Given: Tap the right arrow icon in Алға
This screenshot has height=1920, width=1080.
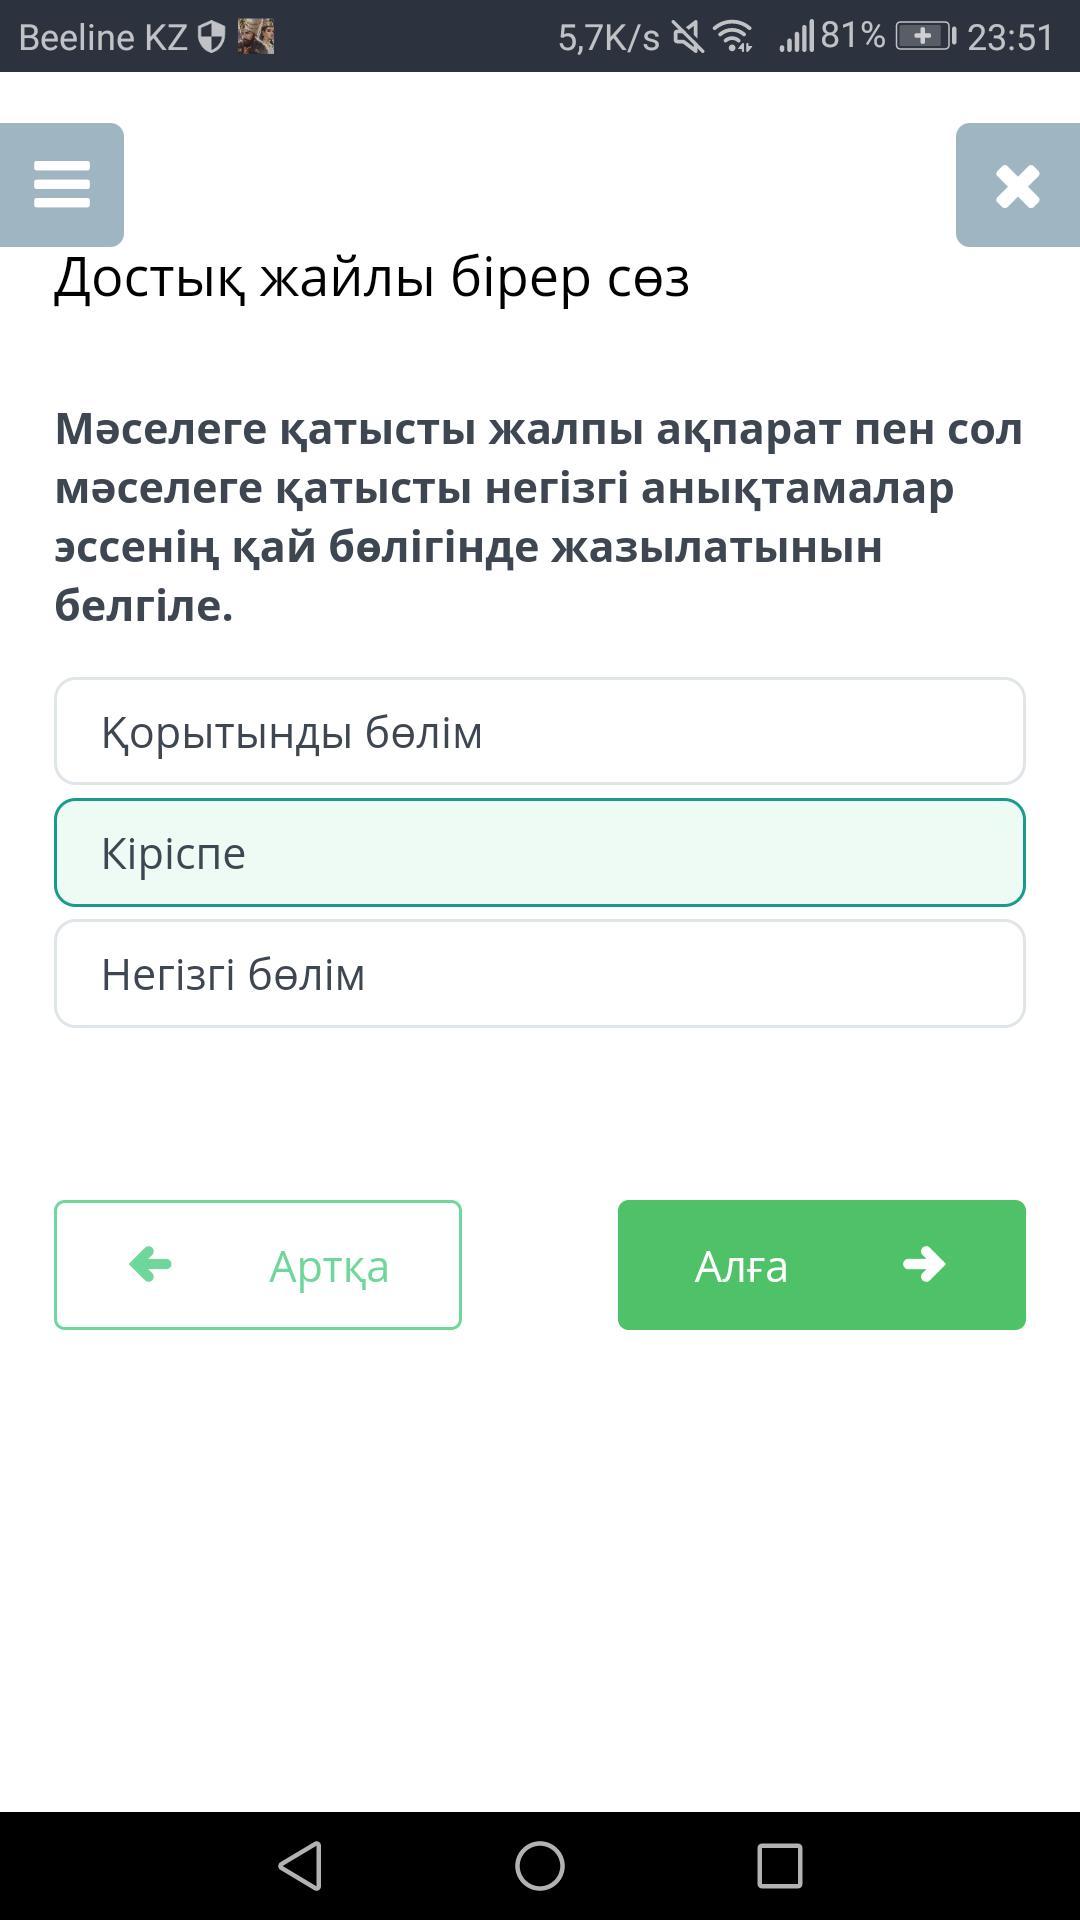Looking at the screenshot, I should pyautogui.click(x=923, y=1264).
